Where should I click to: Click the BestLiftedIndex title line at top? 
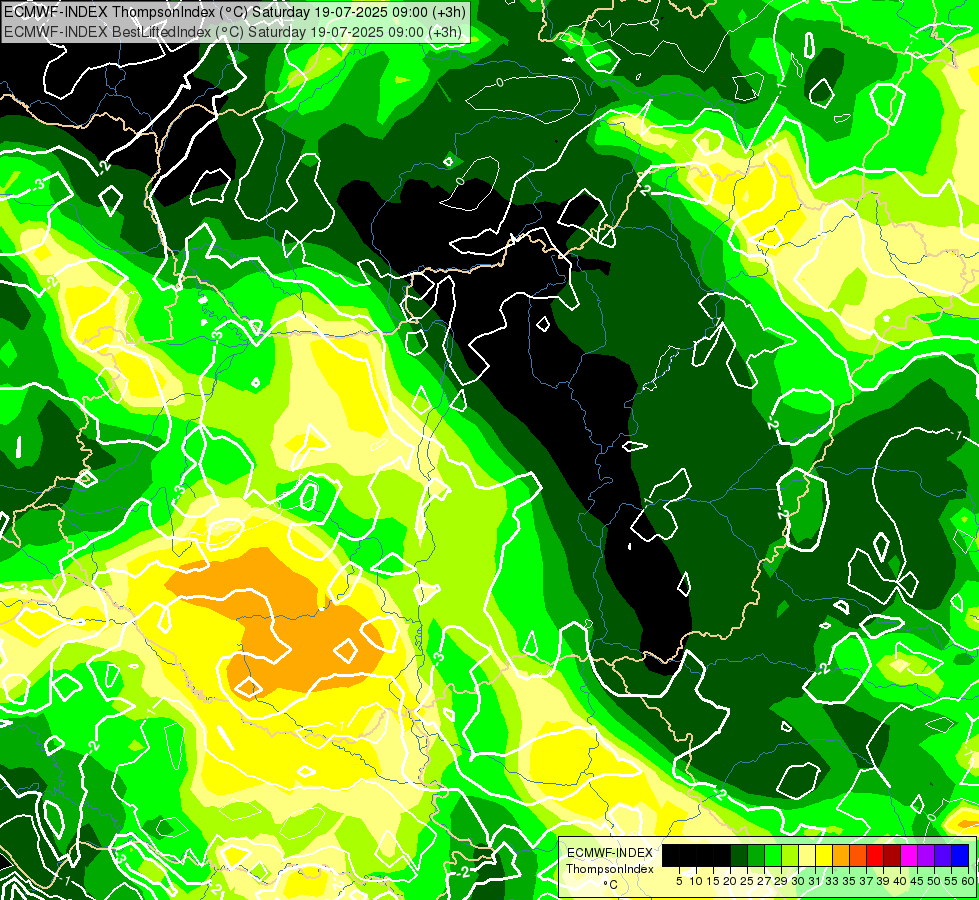click(x=232, y=31)
